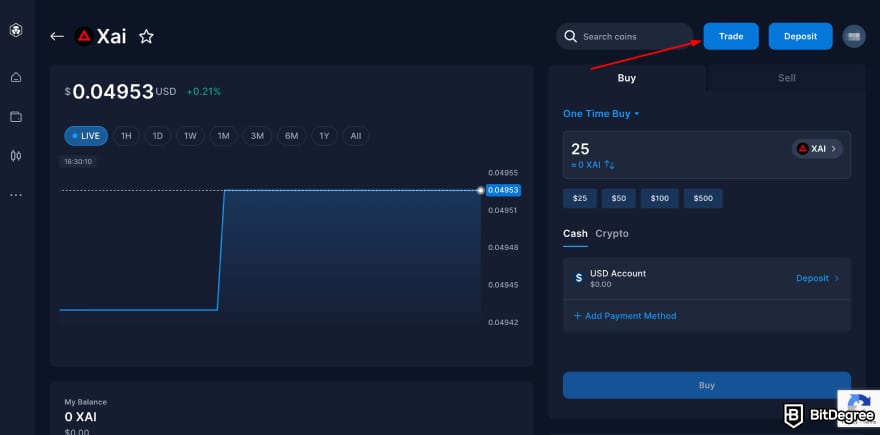Swap currency with the arrows icon
This screenshot has width=880, height=435.
click(609, 165)
